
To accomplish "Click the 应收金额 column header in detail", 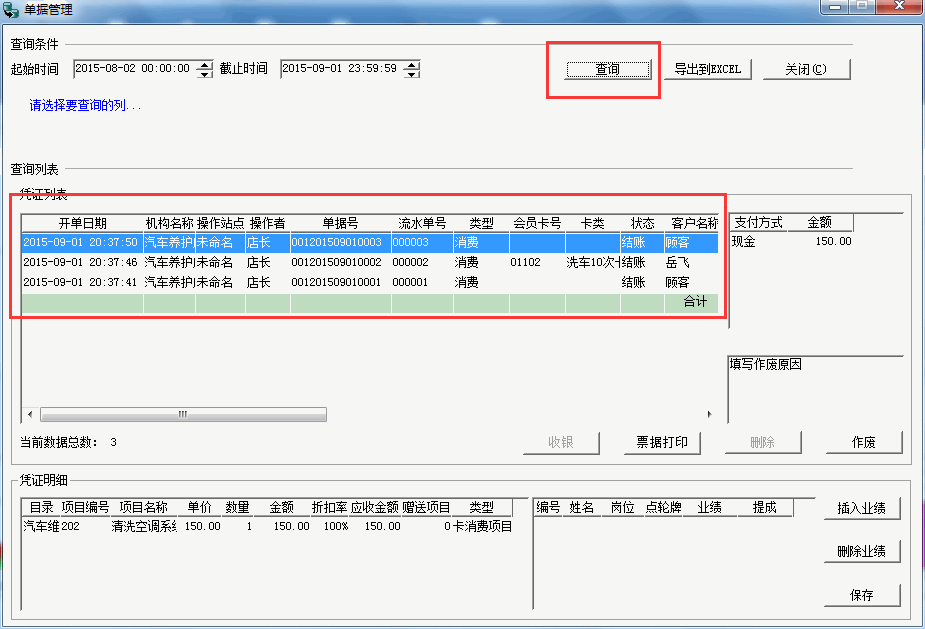I will pyautogui.click(x=375, y=507).
